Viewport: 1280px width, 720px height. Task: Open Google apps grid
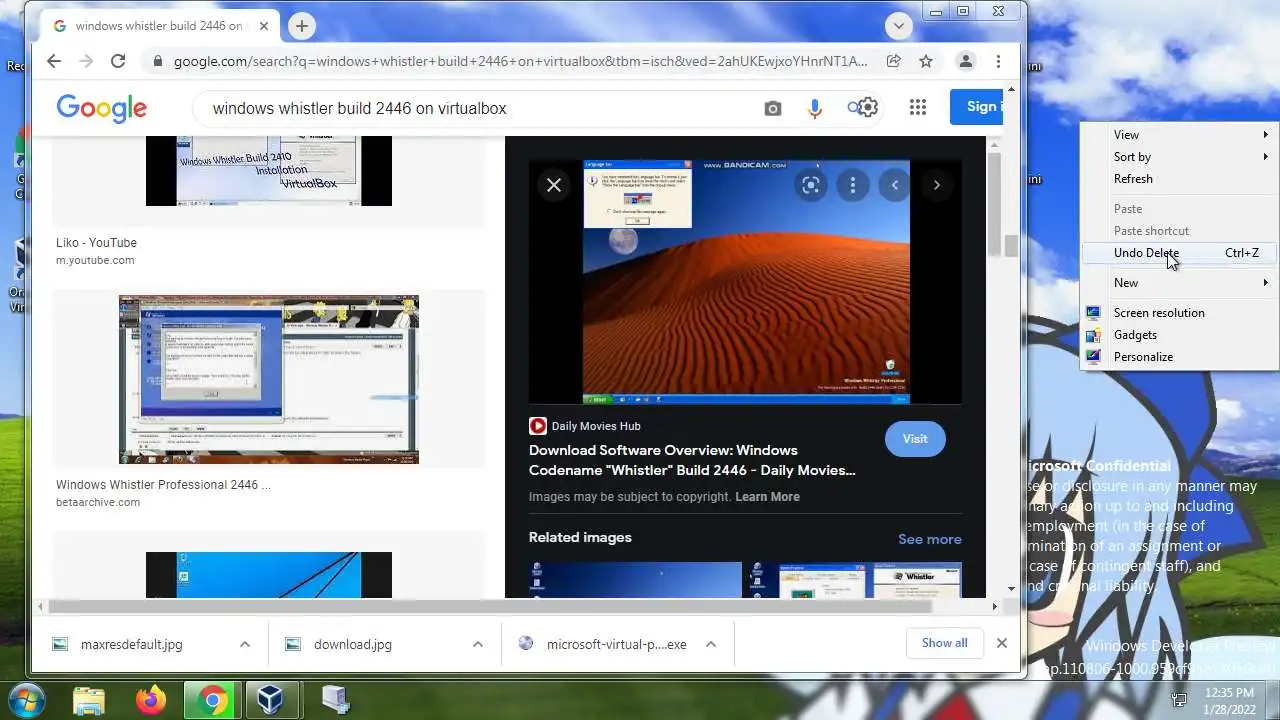(918, 107)
